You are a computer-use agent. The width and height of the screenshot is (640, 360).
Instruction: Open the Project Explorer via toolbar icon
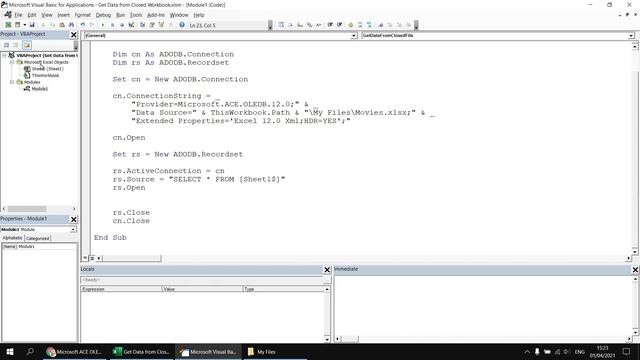coord(142,25)
